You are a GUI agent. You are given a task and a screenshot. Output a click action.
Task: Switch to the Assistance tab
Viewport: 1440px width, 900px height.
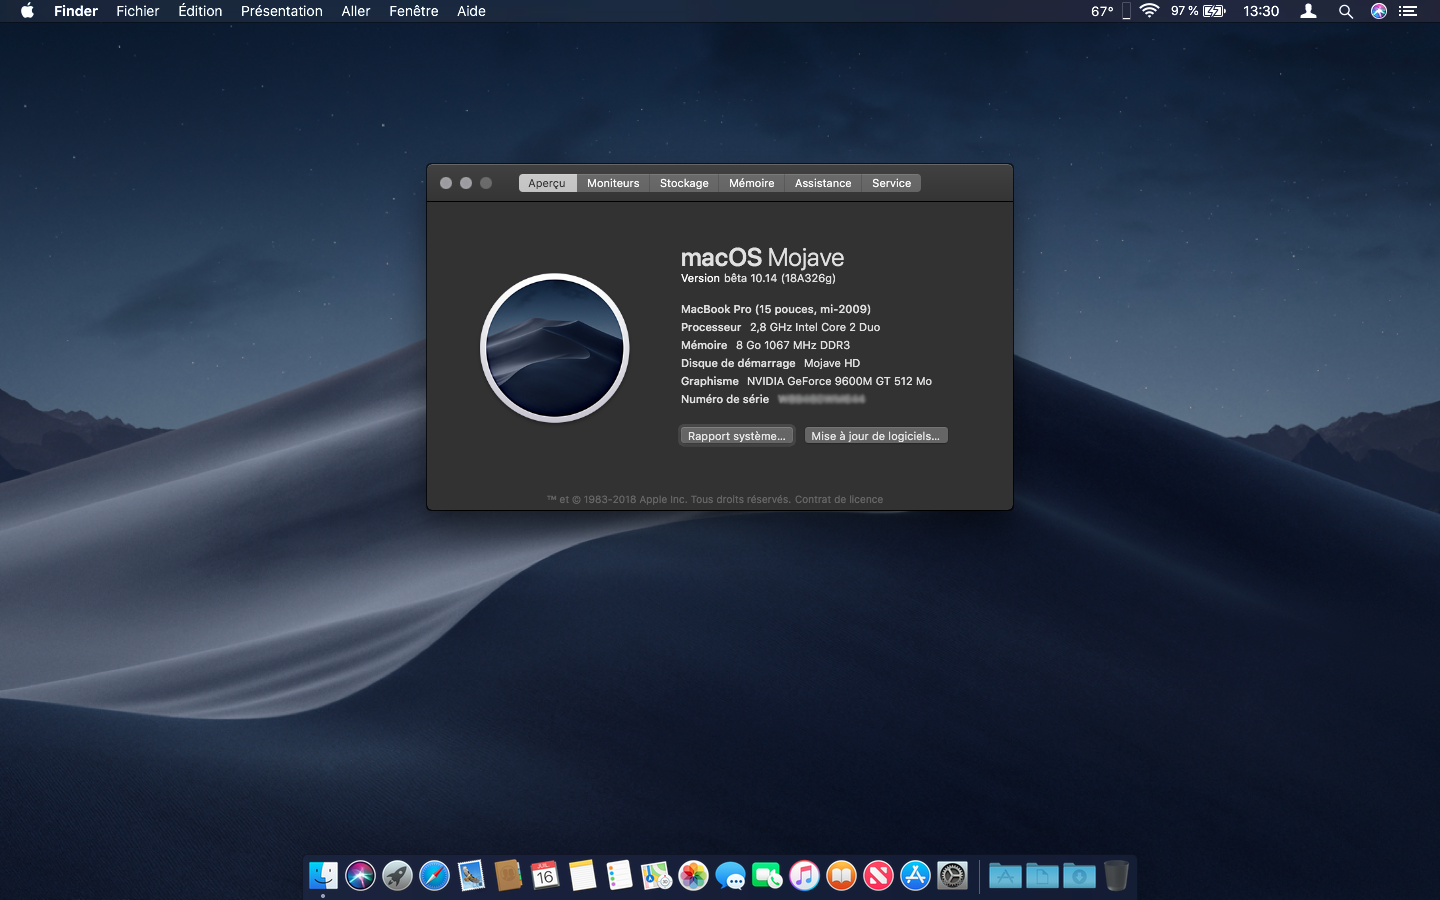[x=823, y=183]
